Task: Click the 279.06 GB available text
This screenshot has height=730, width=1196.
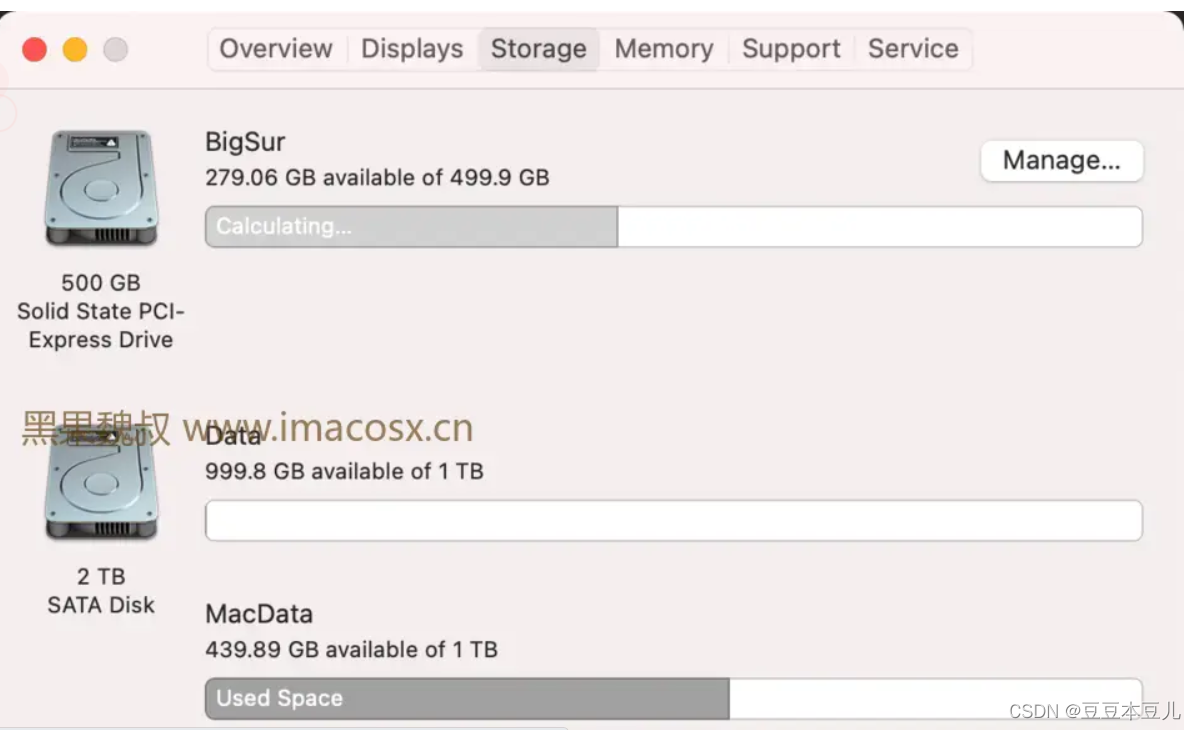Action: point(377,178)
